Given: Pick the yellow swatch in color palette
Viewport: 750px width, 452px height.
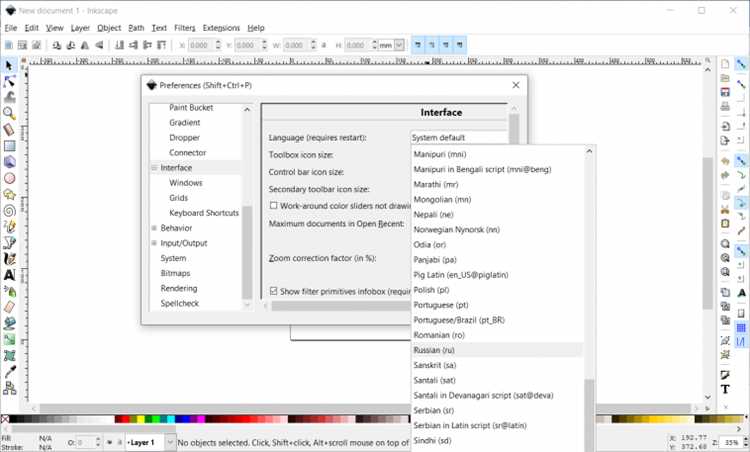Looking at the screenshot, I should coord(141,419).
